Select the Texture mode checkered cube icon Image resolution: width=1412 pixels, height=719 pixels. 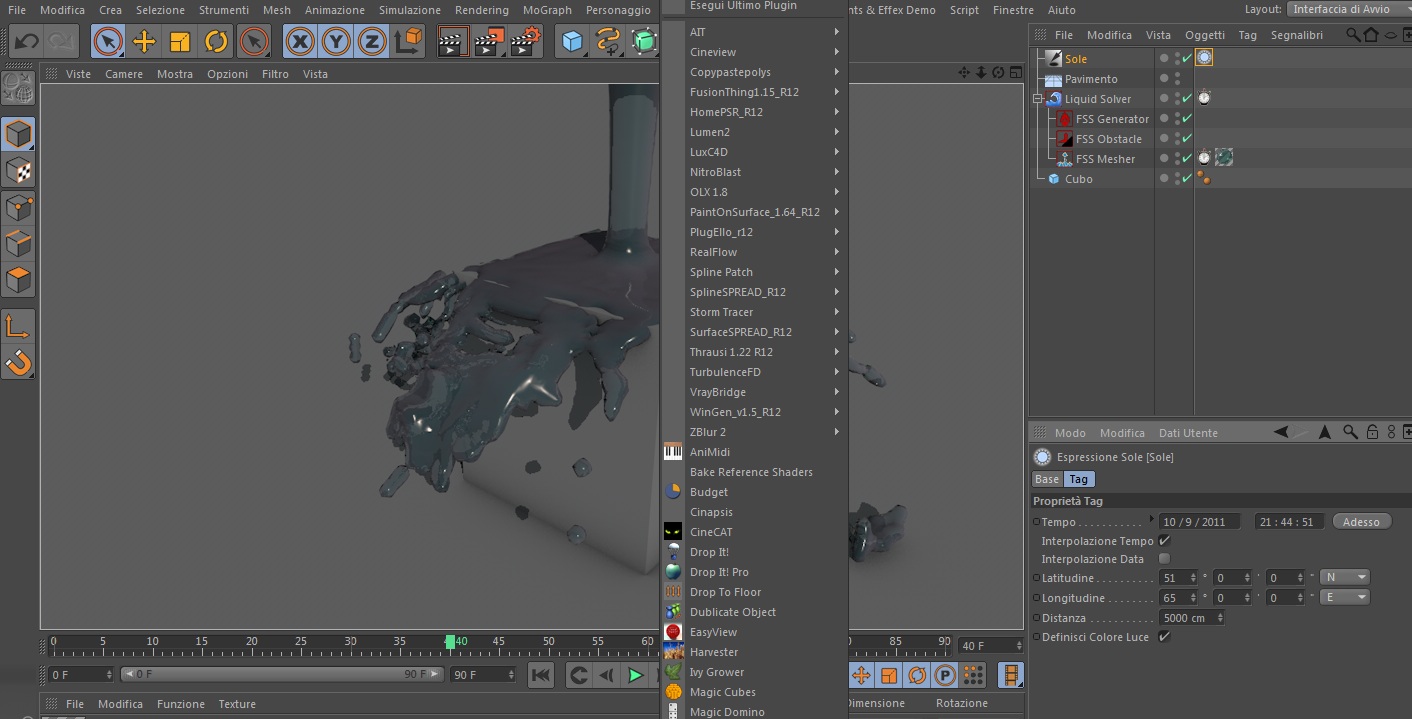[x=18, y=170]
